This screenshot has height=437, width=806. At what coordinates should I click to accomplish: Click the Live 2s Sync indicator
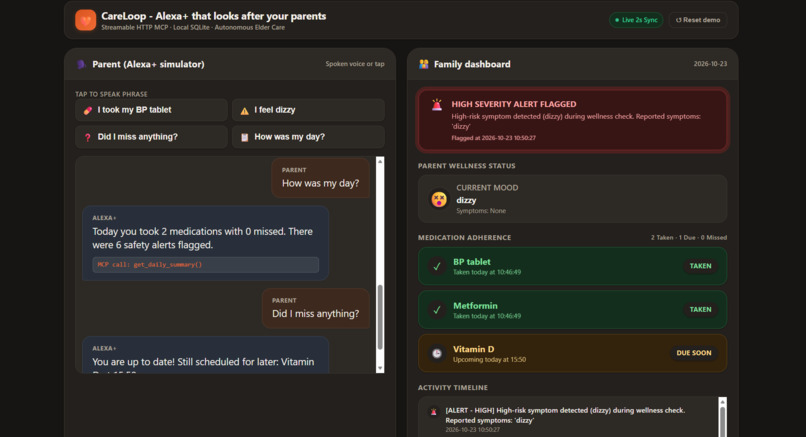[636, 20]
